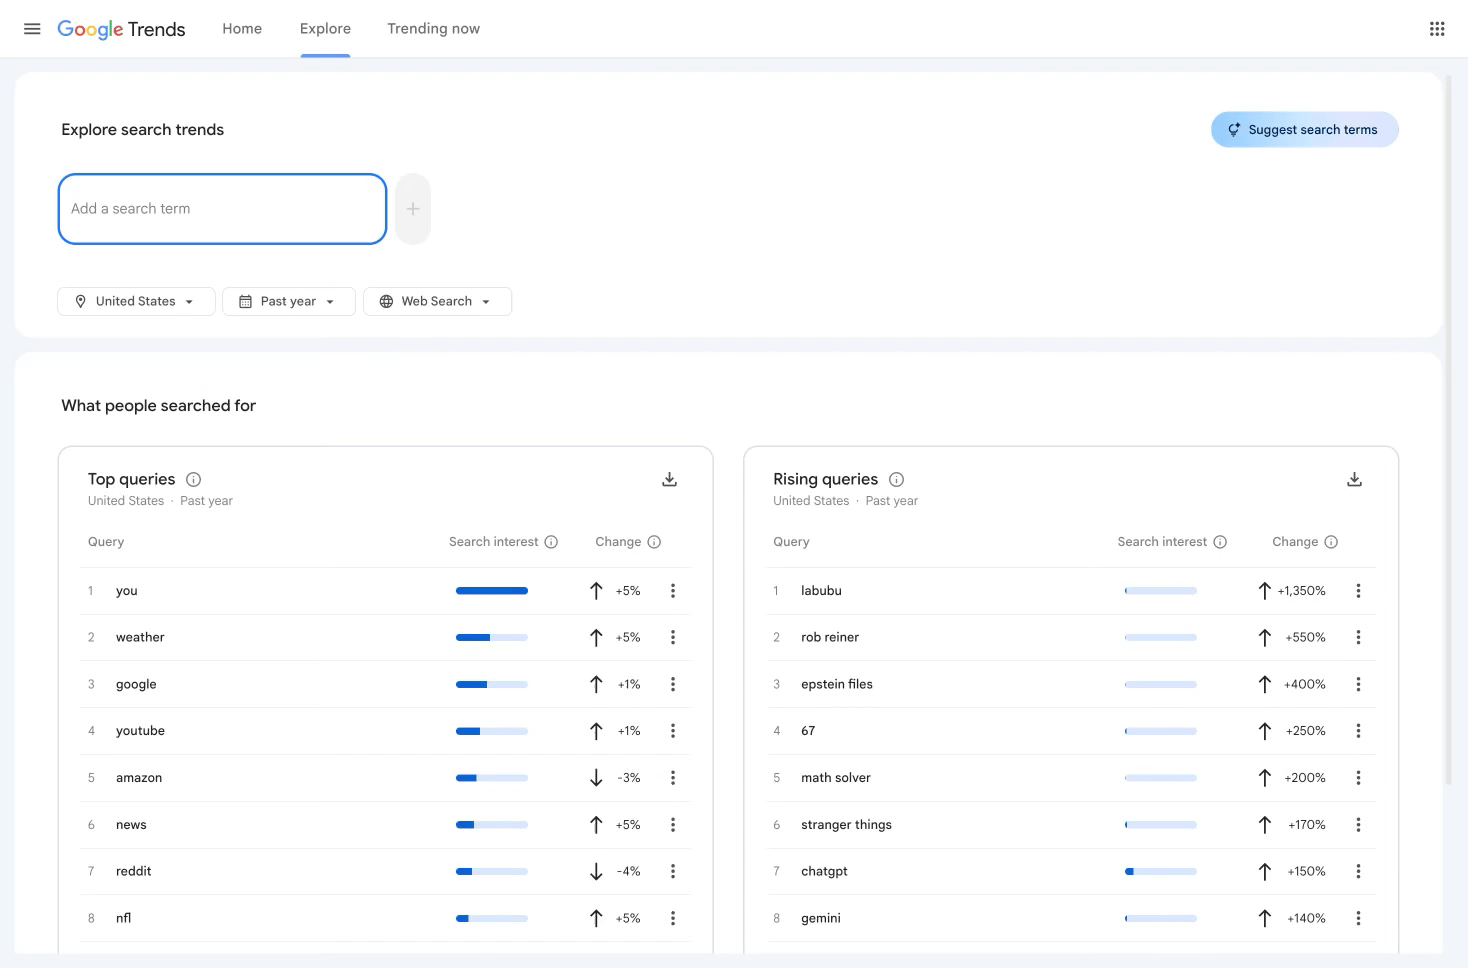Open the Past year time range dropdown
Image resolution: width=1468 pixels, height=968 pixels.
click(288, 301)
